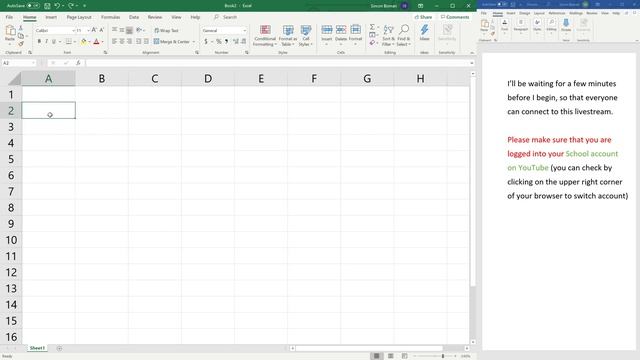Click the Paste clipboard icon in Excel

pos(10,31)
